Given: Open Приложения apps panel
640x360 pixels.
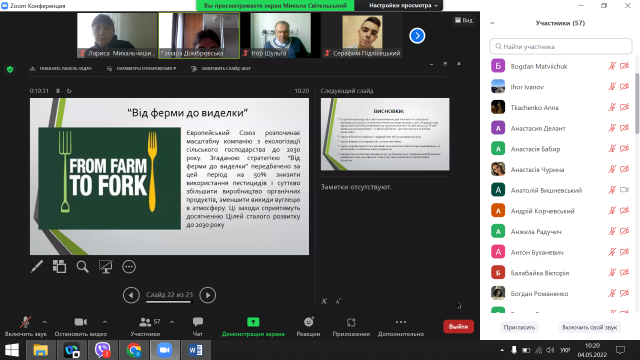Looking at the screenshot, I should 351,327.
